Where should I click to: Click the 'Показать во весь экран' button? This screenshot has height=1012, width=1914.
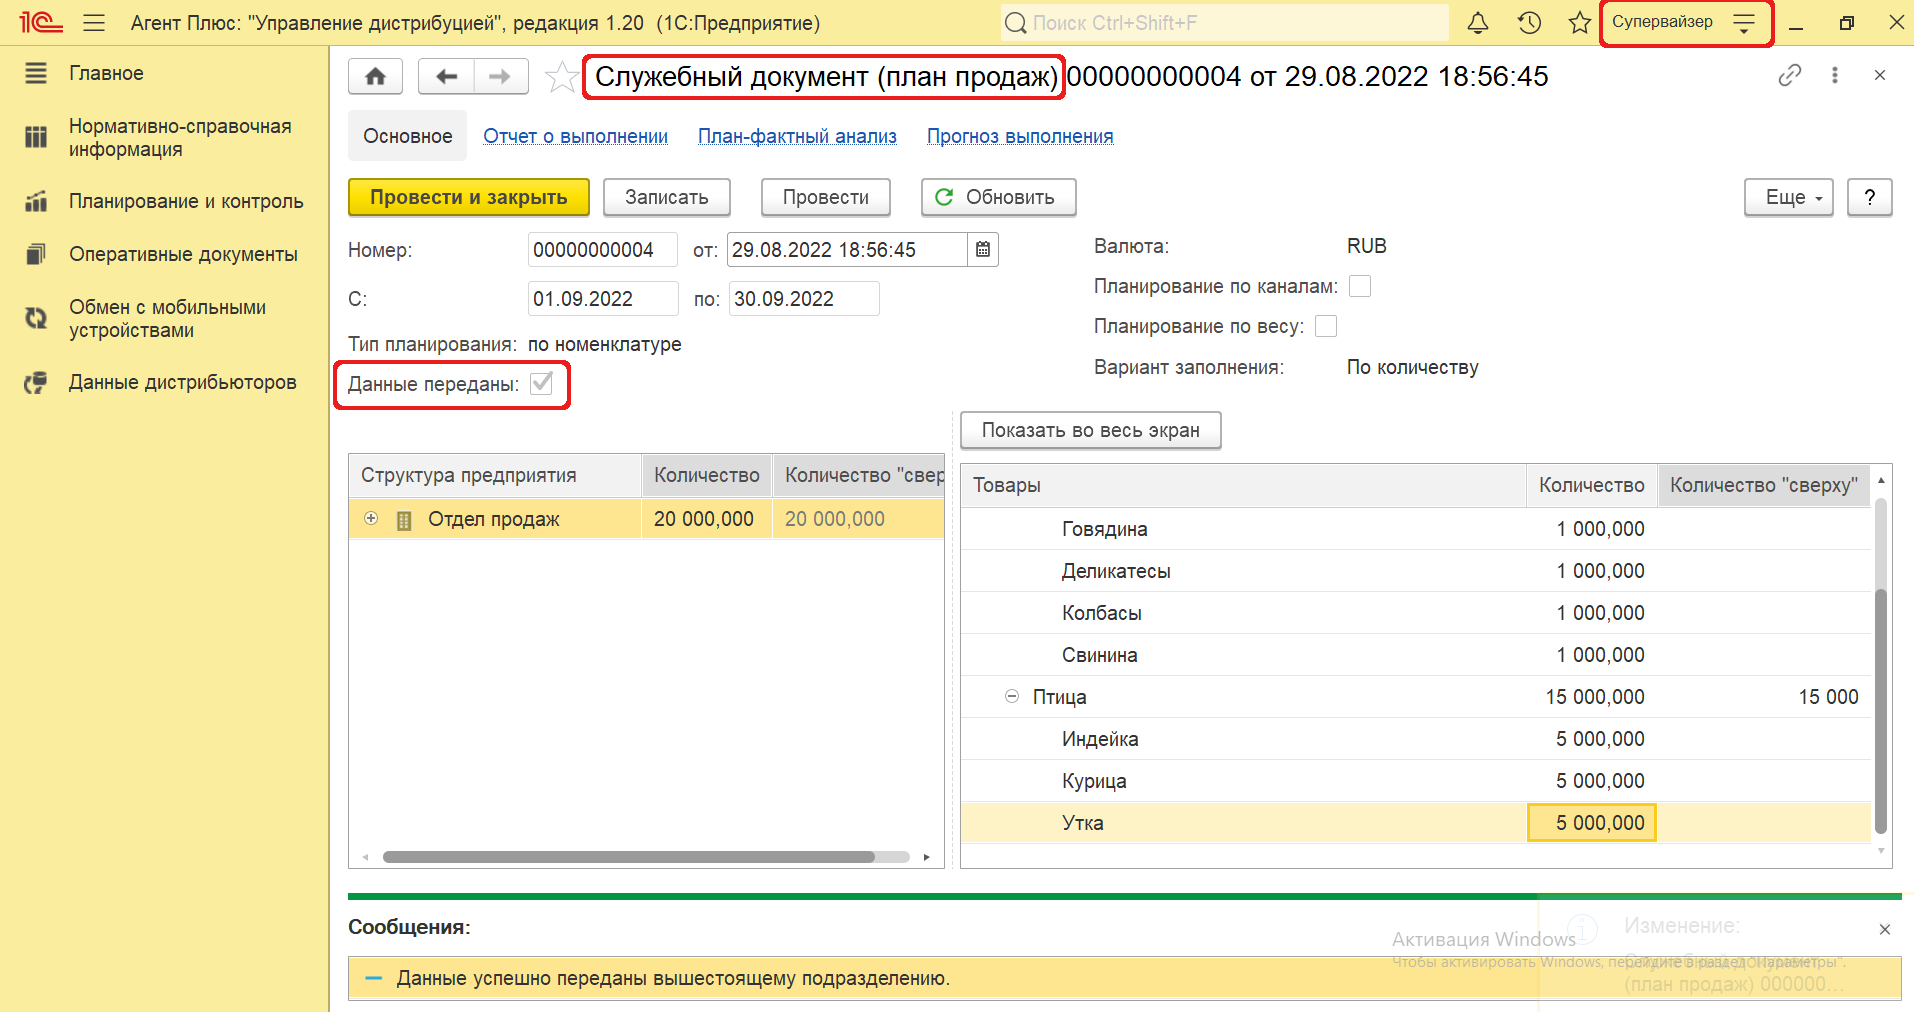click(1090, 431)
